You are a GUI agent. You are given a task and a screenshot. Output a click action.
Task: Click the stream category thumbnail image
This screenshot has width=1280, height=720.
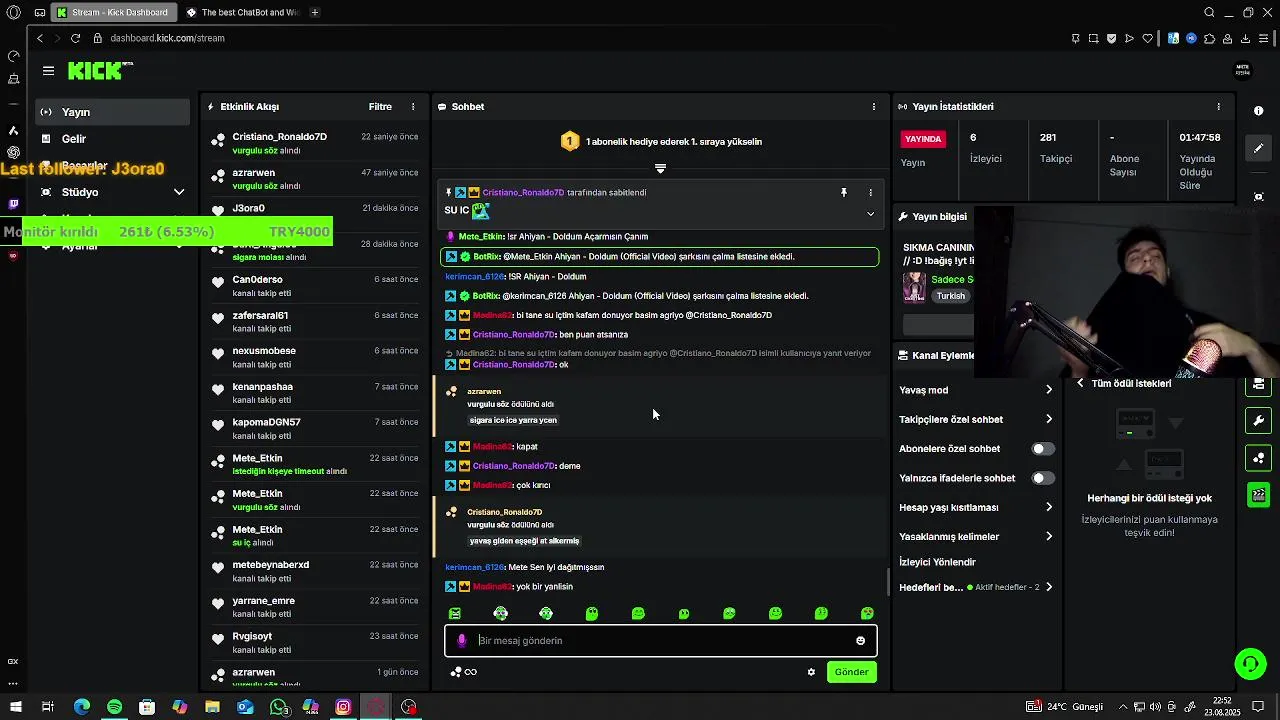[x=914, y=287]
